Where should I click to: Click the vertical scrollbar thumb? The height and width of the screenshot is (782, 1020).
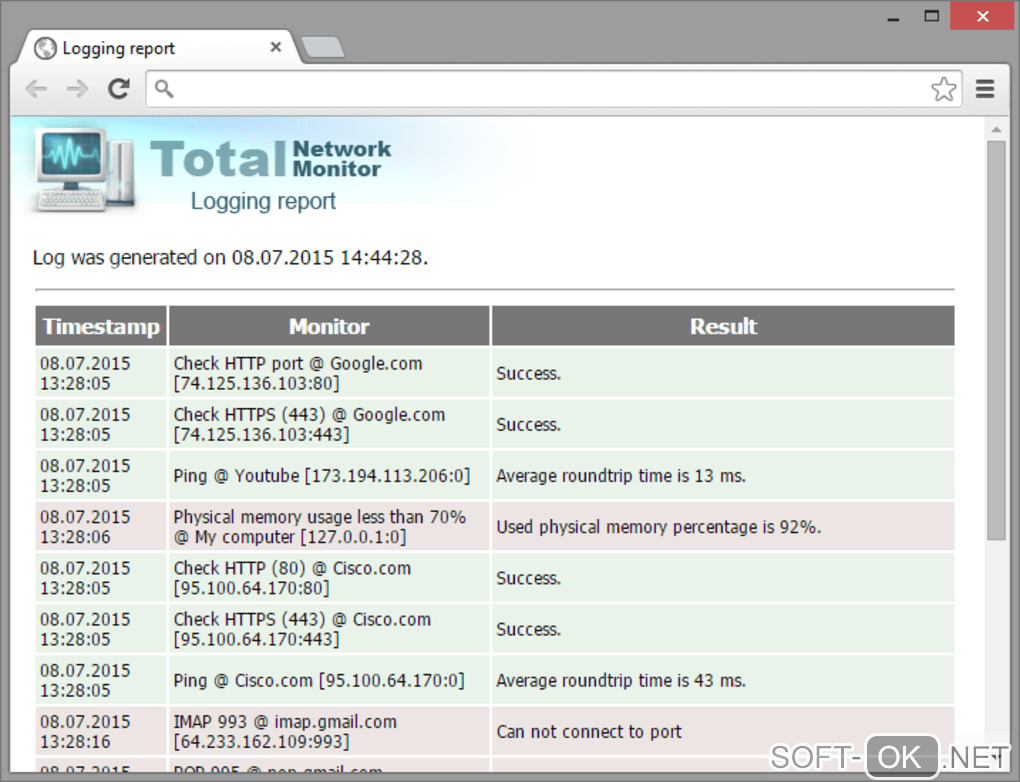[996, 340]
